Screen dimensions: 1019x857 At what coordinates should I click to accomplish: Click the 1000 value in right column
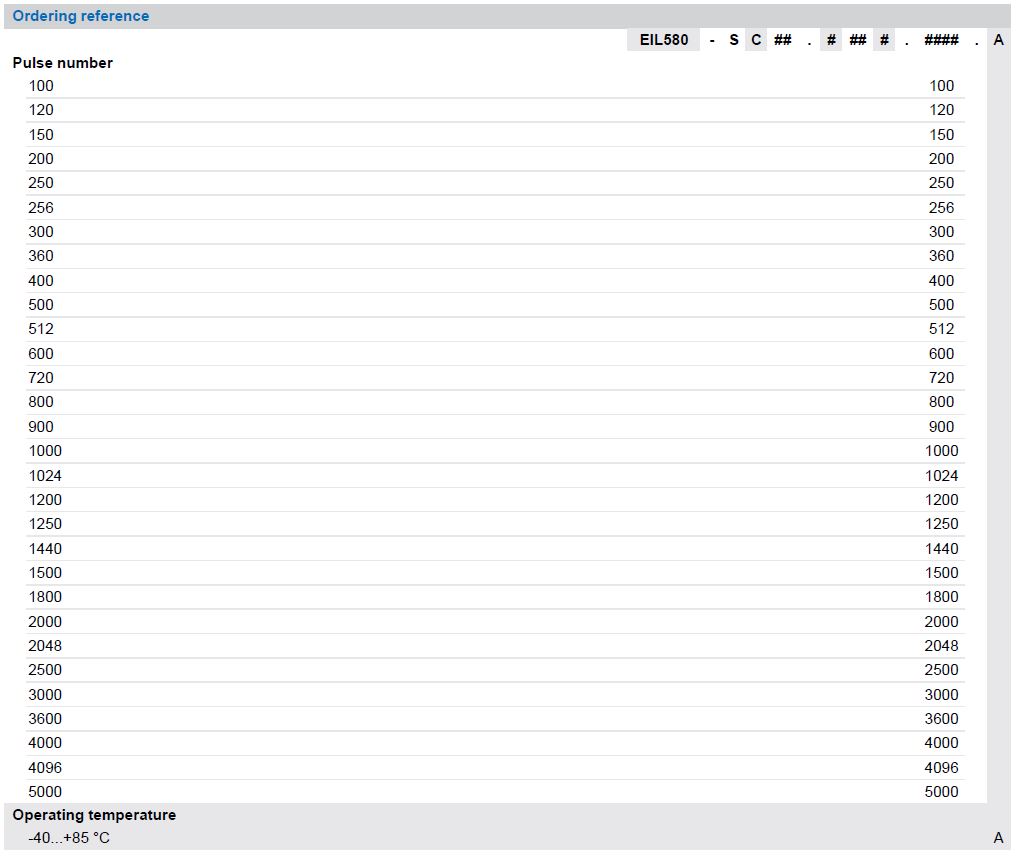click(941, 451)
